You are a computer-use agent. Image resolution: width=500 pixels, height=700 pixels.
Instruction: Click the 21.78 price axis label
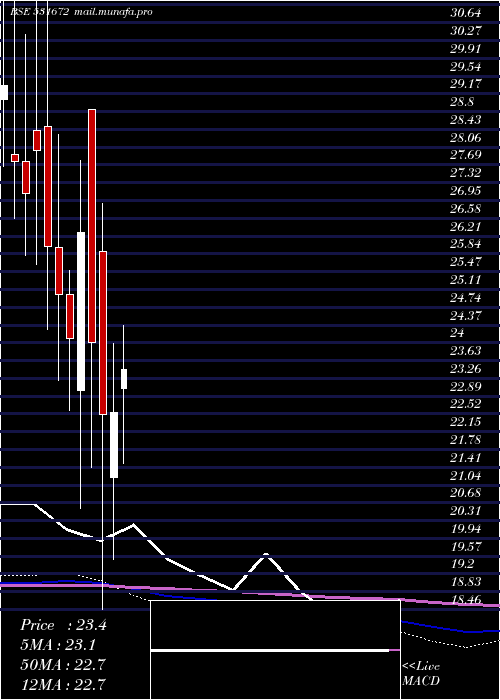[466, 440]
